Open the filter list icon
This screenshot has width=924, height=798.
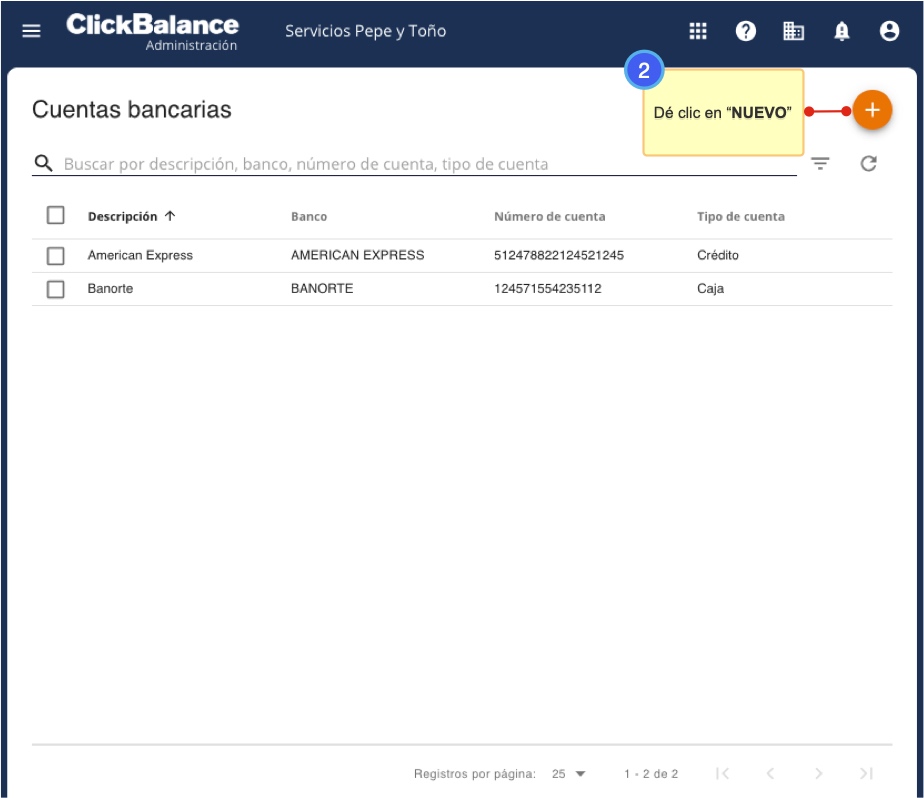820,164
